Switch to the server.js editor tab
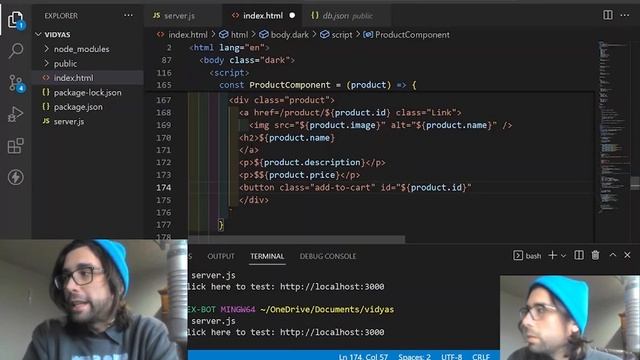The width and height of the screenshot is (640, 360). (x=183, y=16)
